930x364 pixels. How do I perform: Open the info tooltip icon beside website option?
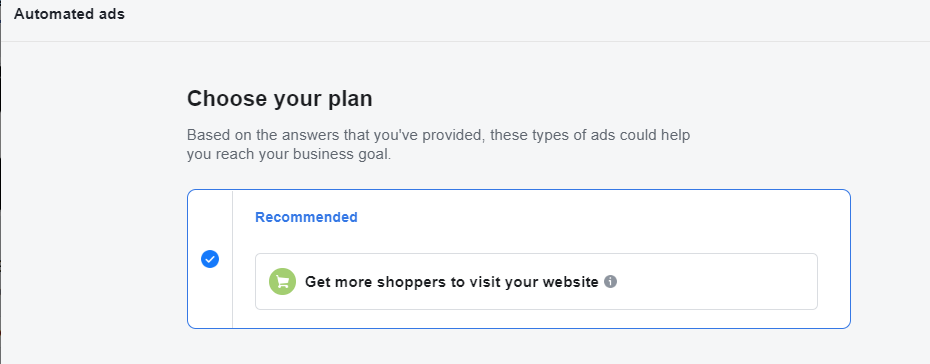tap(610, 282)
